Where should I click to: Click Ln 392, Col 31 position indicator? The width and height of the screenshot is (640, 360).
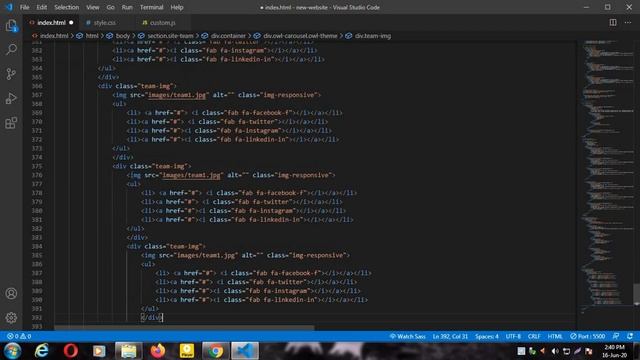450,336
